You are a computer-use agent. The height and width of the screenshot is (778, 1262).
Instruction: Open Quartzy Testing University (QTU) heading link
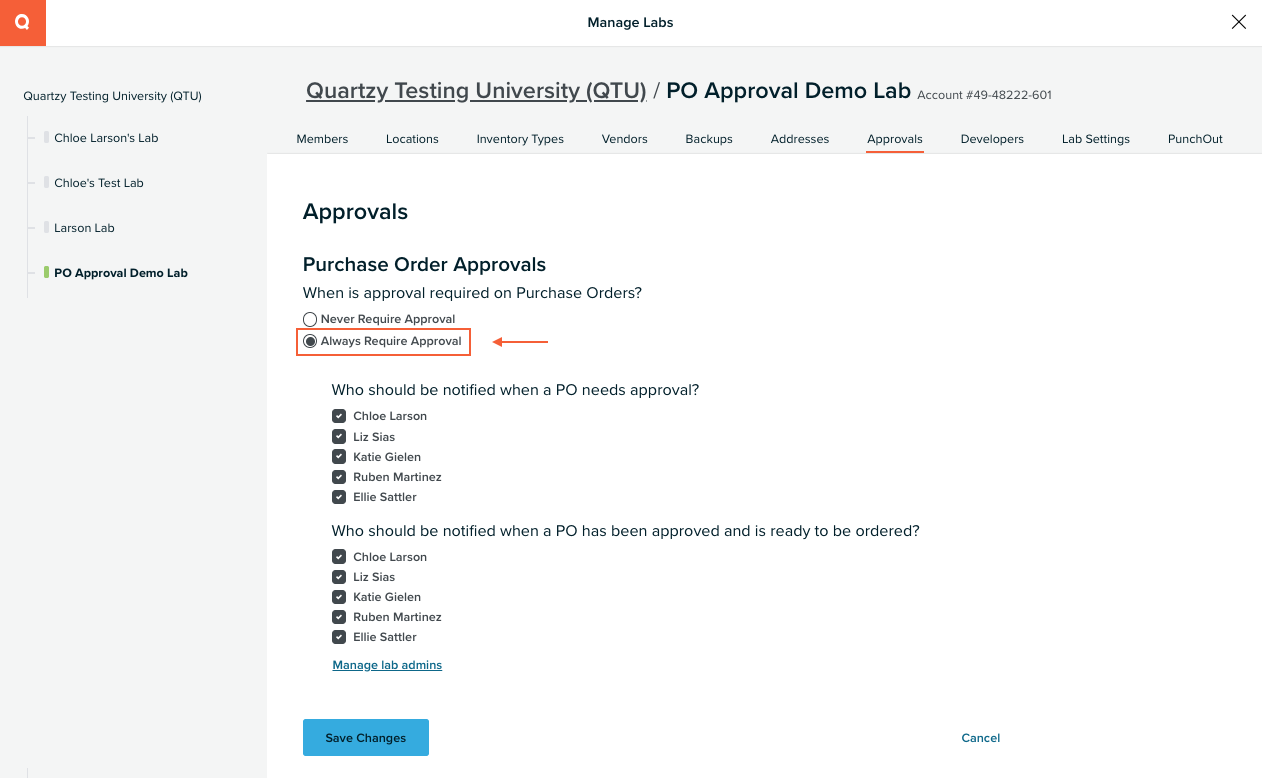pyautogui.click(x=476, y=91)
